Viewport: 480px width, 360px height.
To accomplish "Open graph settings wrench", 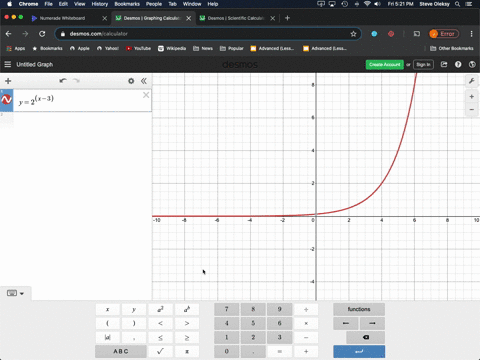I will tap(472, 81).
